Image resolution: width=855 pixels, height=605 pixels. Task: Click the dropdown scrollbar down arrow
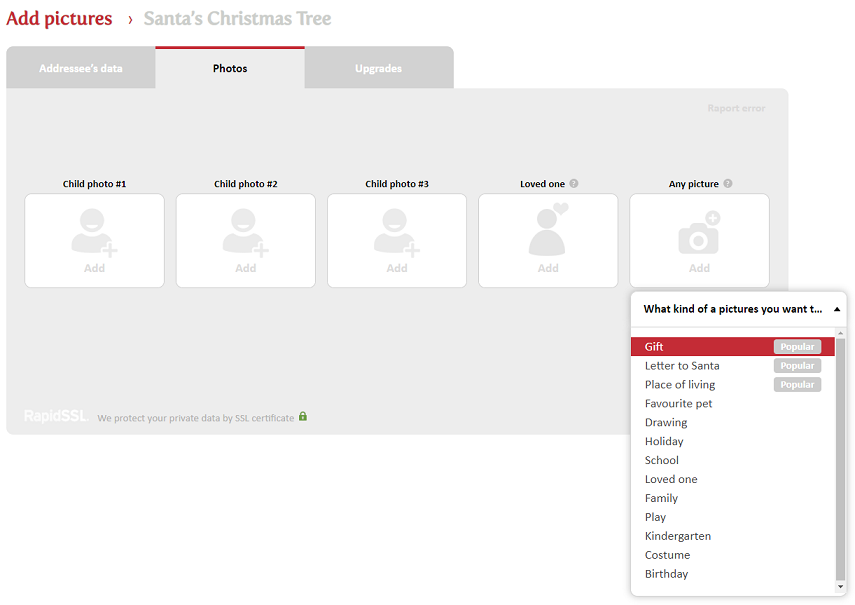click(x=840, y=587)
